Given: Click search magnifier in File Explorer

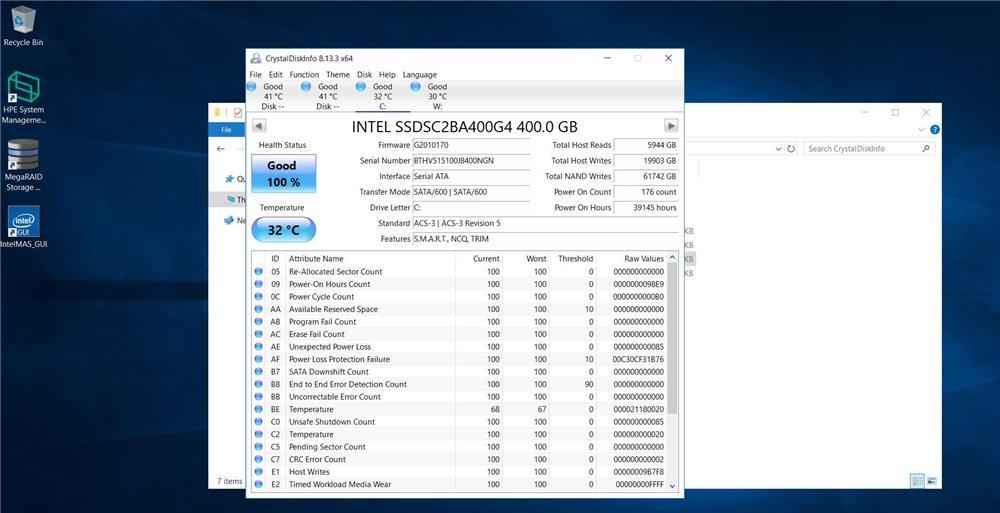Looking at the screenshot, I should coord(925,149).
